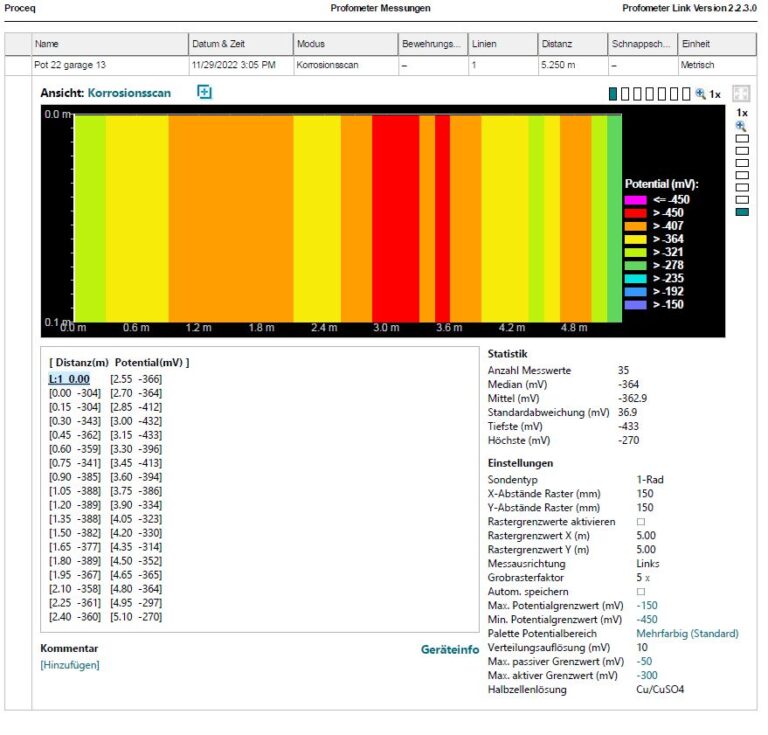Click the magenta <= -450 legend swatch
Image resolution: width=768 pixels, height=735 pixels.
pos(636,200)
